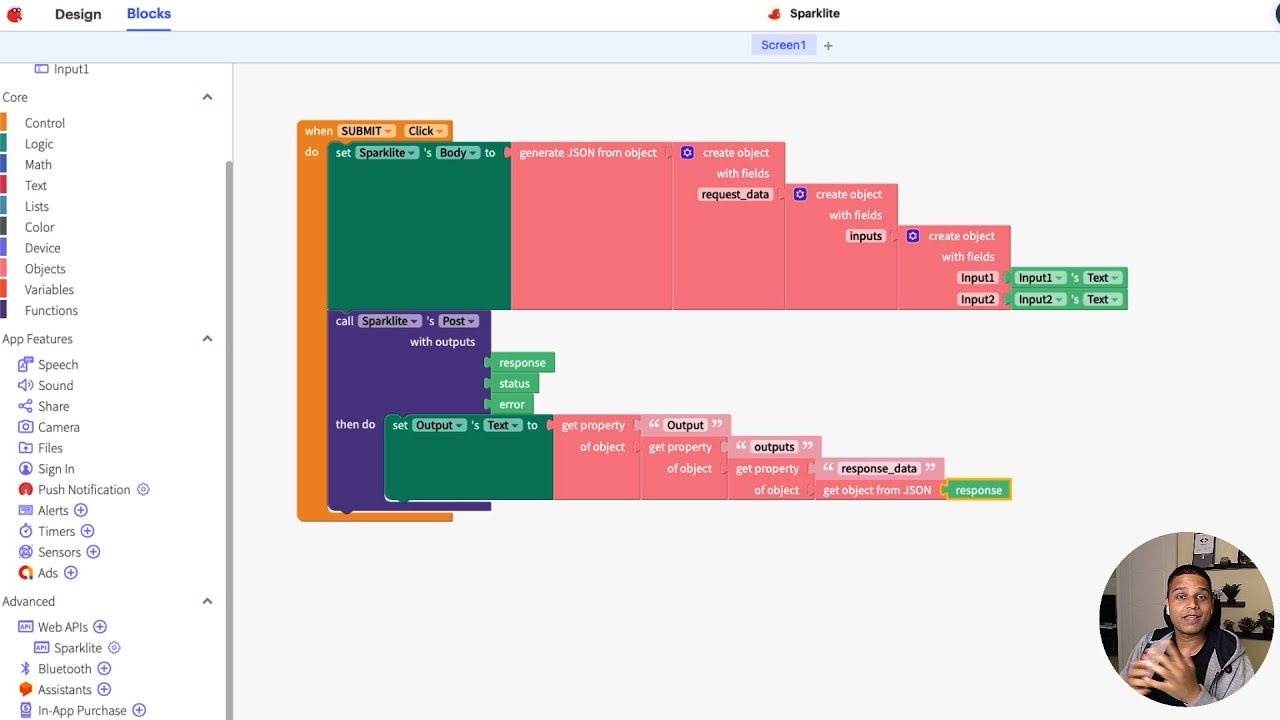Open the Control blocks category
1280x720 pixels.
pos(44,123)
